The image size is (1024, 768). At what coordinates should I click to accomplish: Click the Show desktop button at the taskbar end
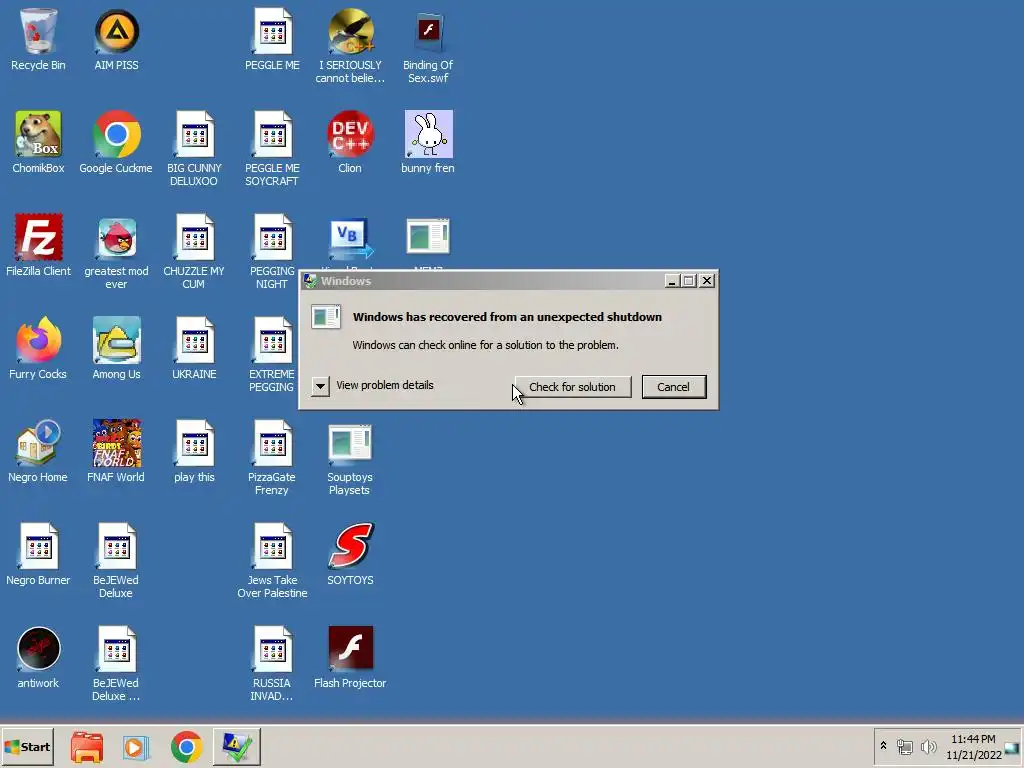tap(1012, 748)
